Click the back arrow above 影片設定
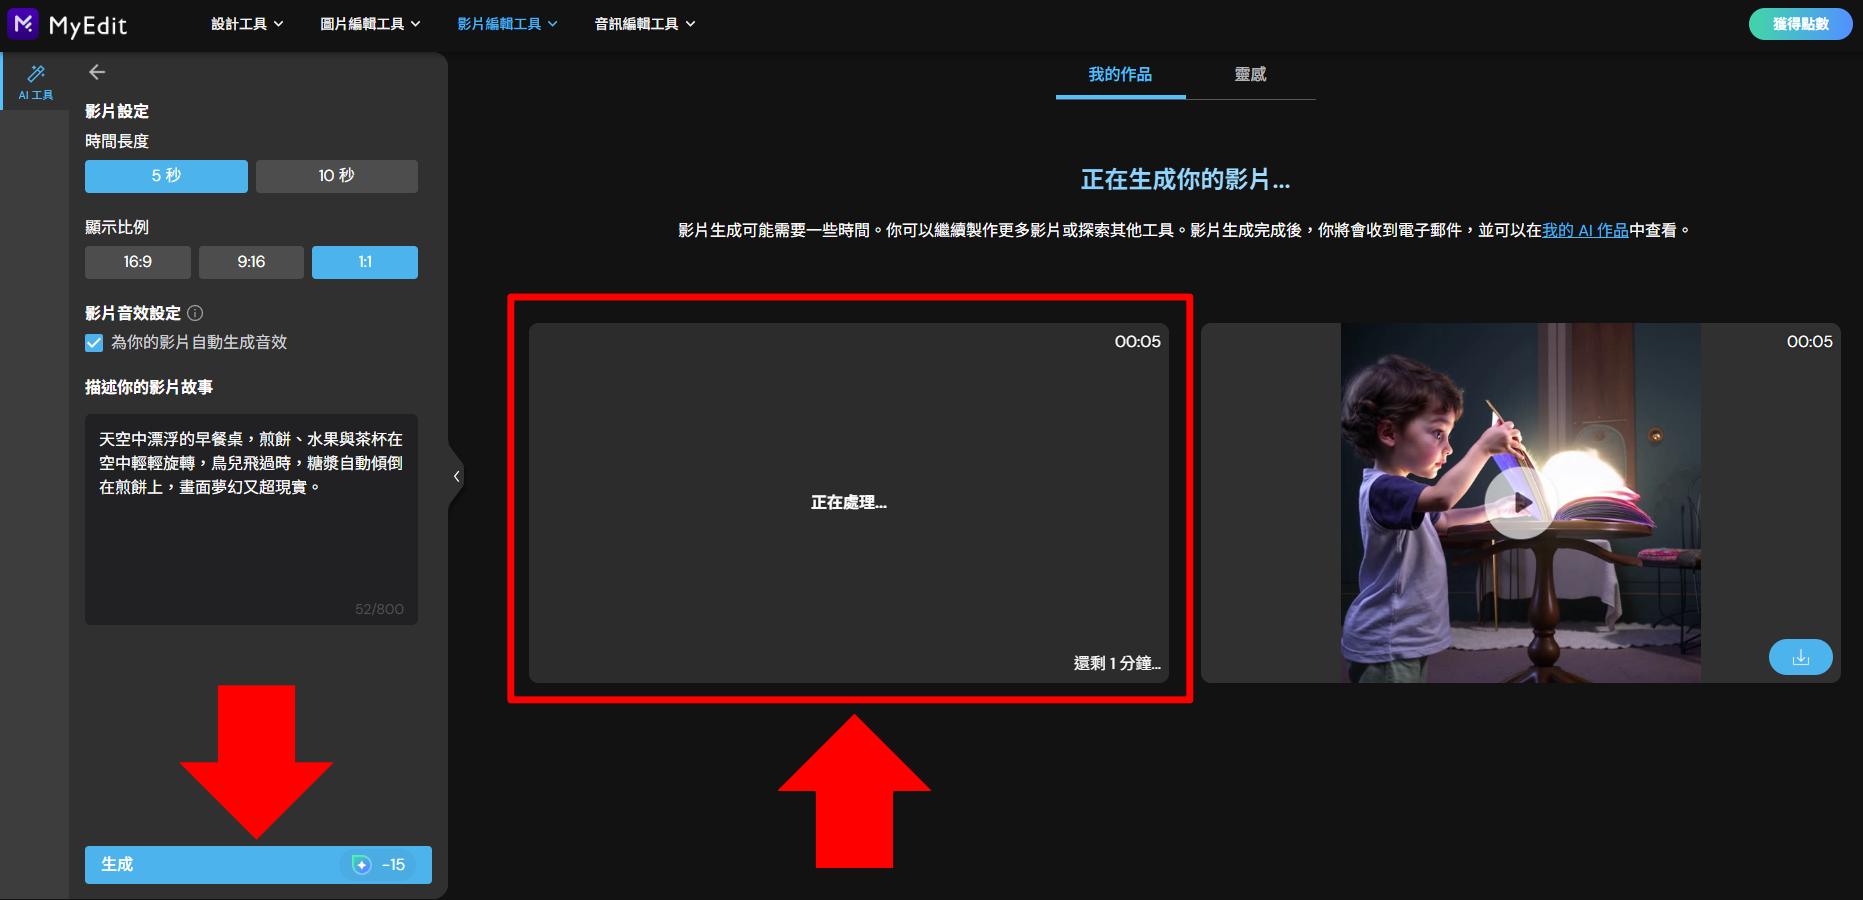Image resolution: width=1863 pixels, height=900 pixels. [x=96, y=71]
